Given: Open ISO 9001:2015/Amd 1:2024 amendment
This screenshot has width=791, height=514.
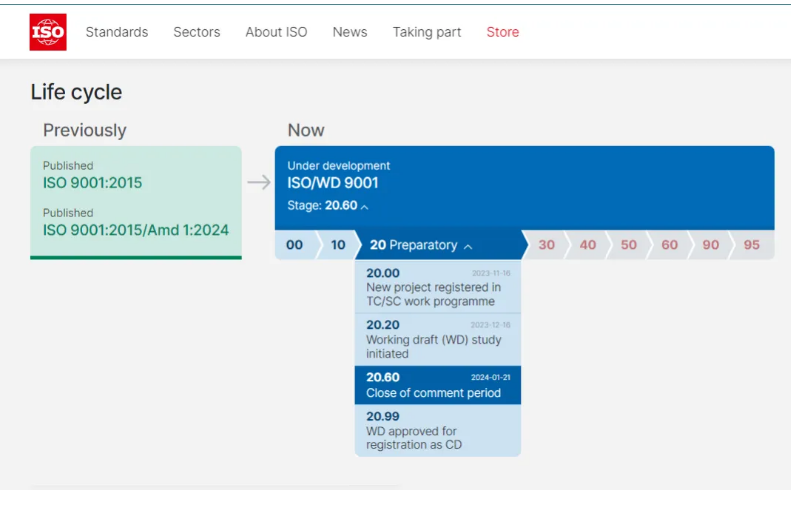Looking at the screenshot, I should (135, 230).
